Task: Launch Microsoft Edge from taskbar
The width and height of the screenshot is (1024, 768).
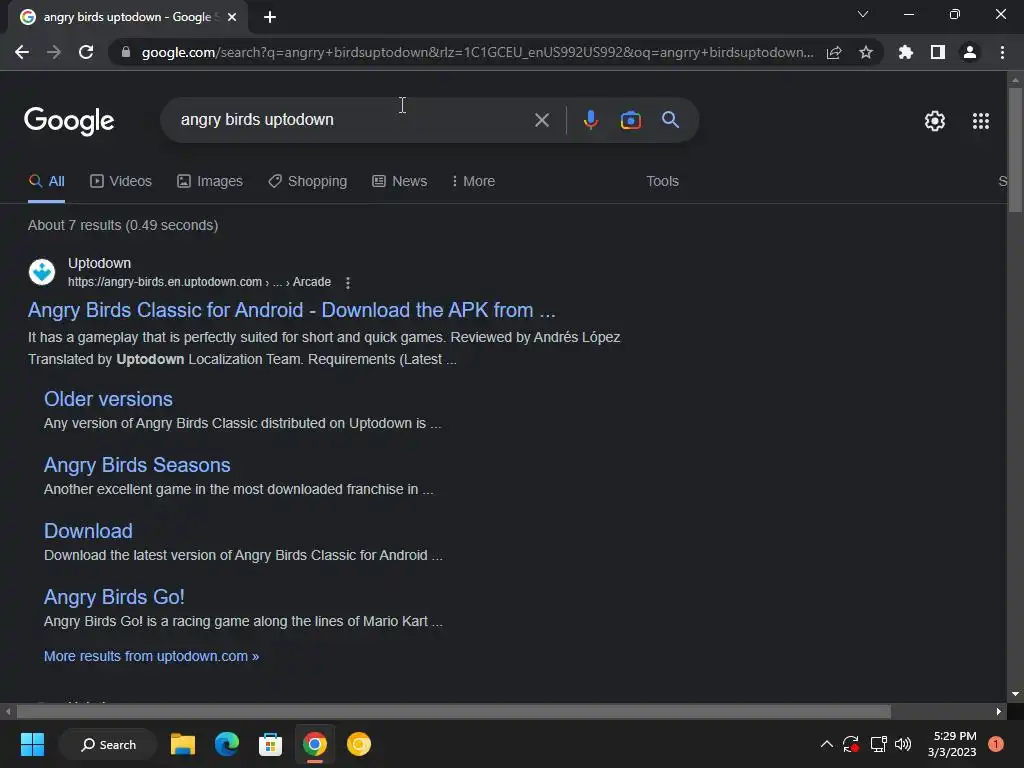Action: point(227,744)
